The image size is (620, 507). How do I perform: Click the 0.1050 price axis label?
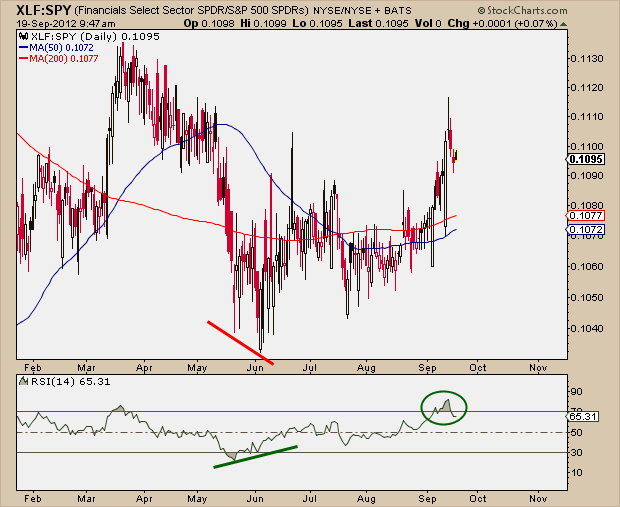pos(587,297)
